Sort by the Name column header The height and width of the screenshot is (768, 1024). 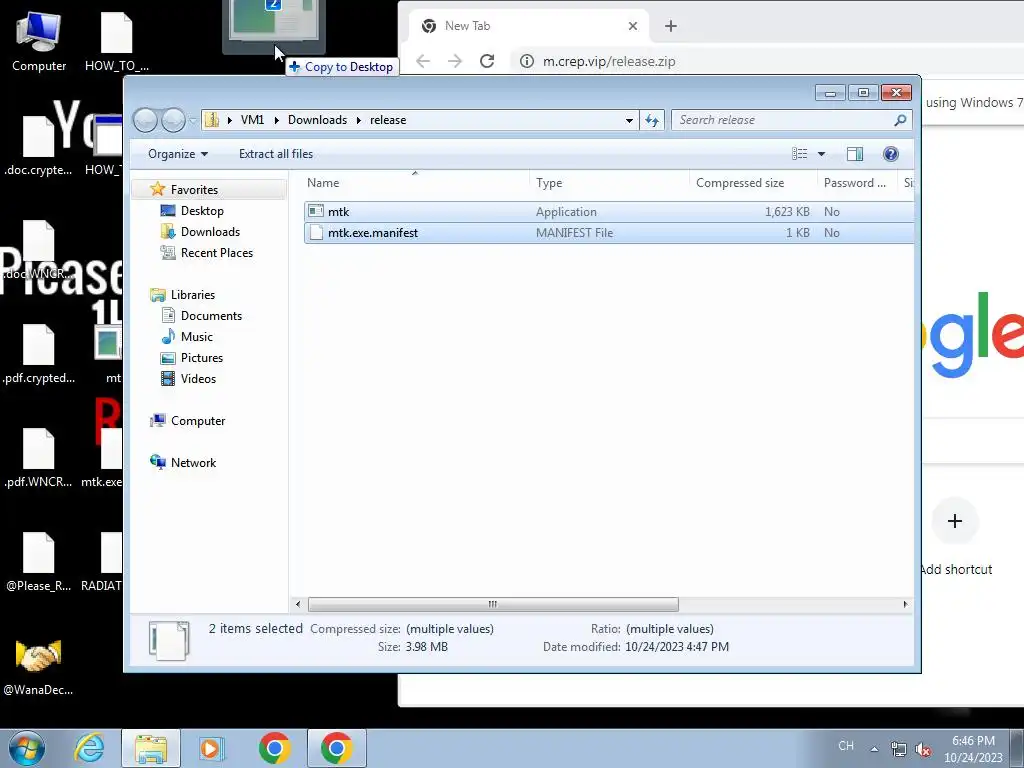tap(416, 183)
